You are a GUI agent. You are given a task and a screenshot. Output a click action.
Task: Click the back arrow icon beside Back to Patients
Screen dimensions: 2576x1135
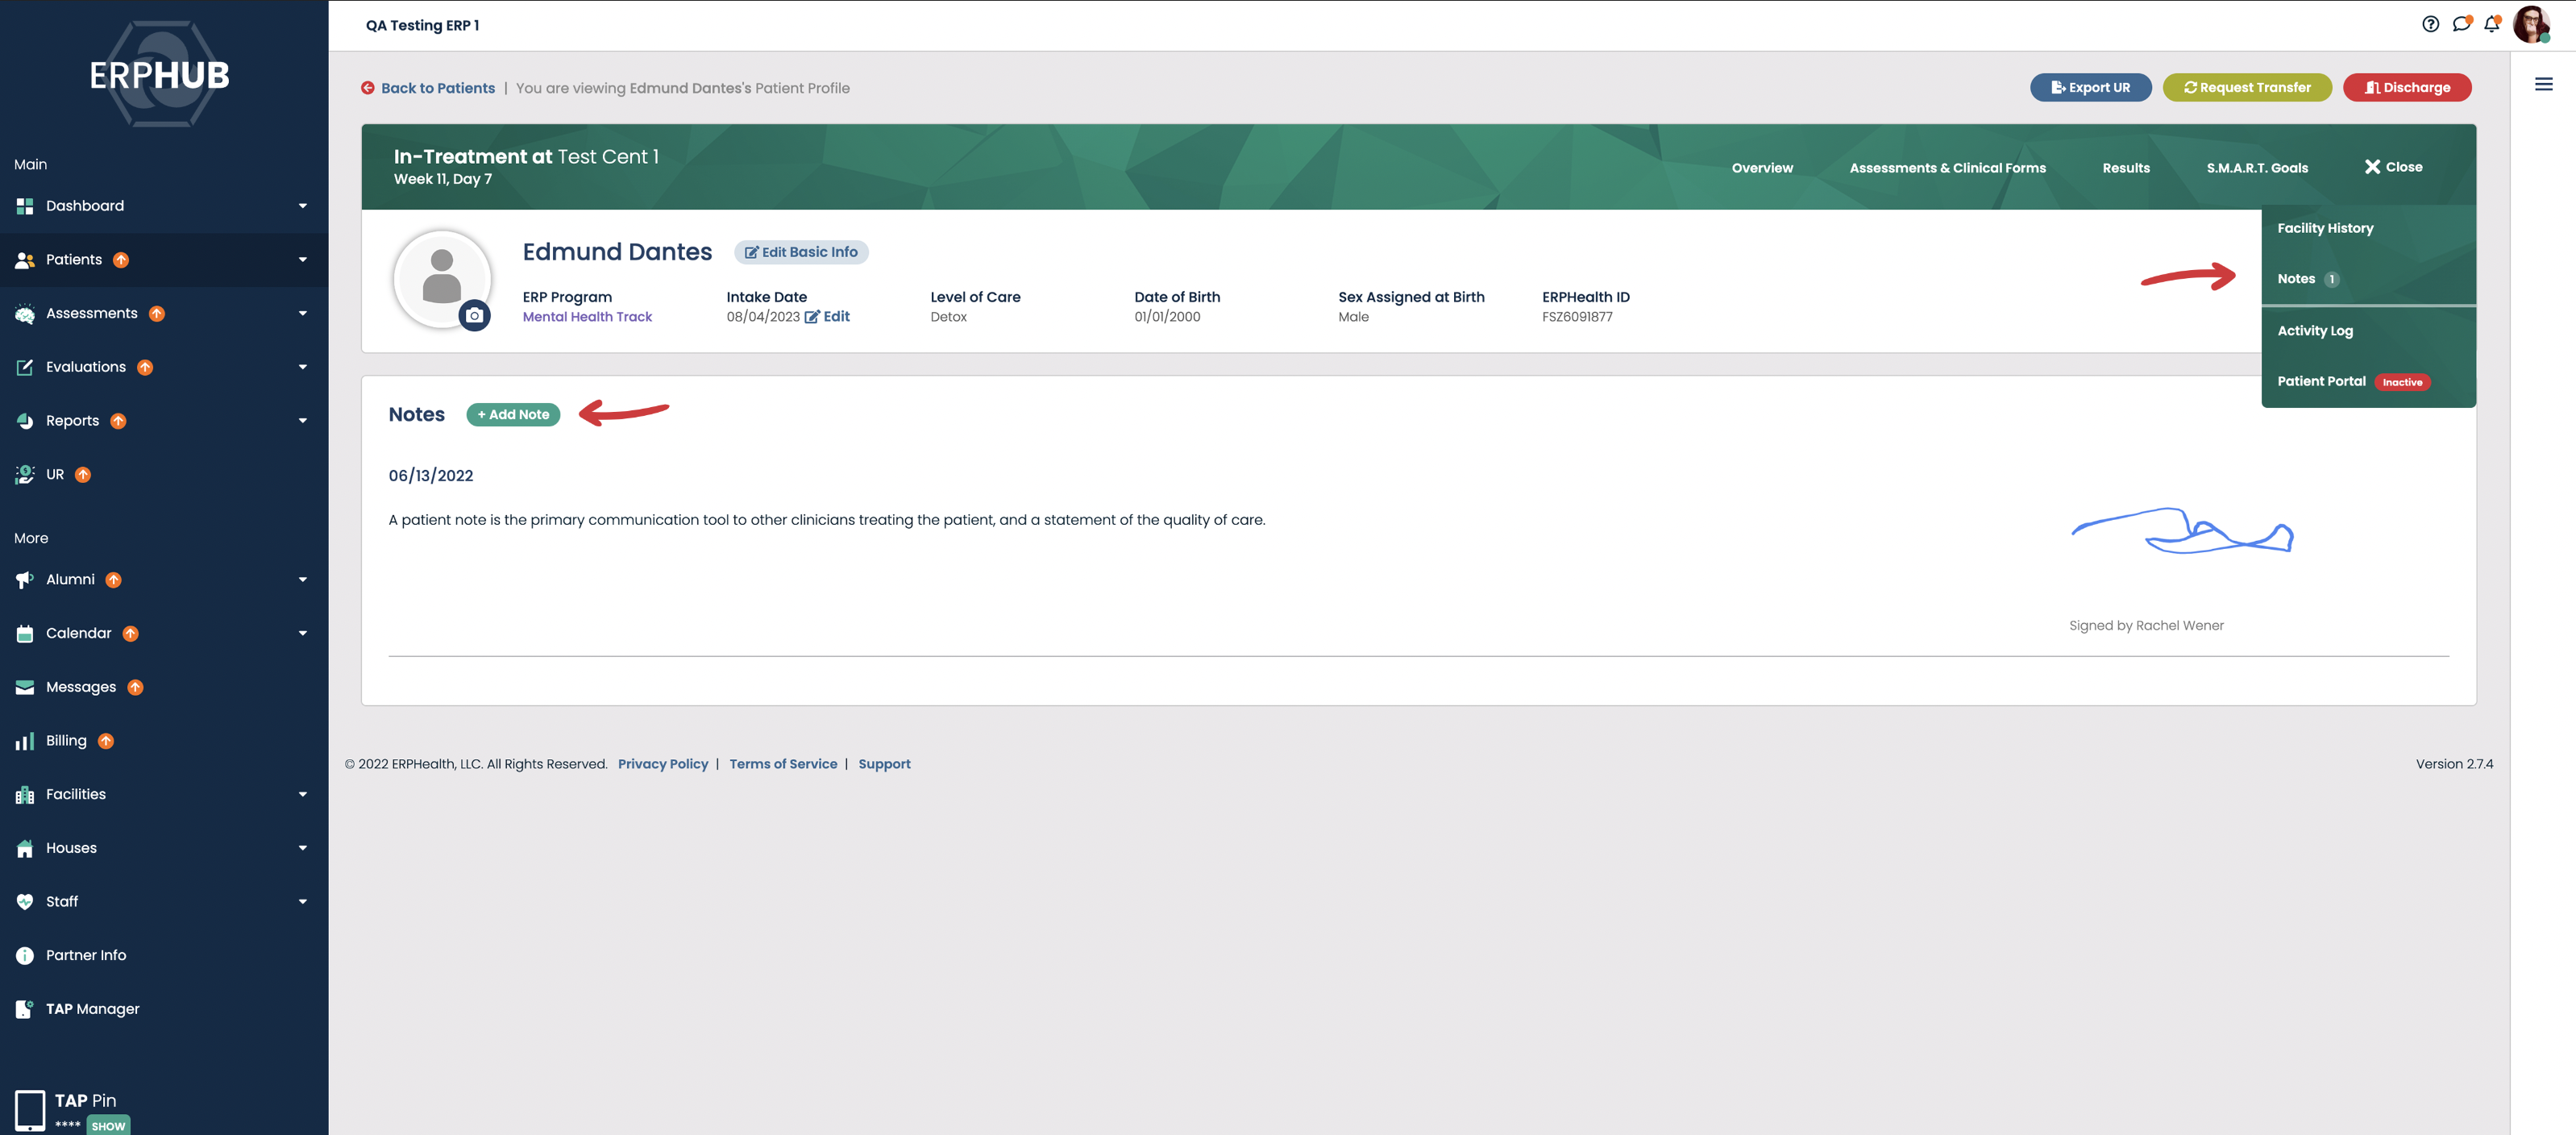pyautogui.click(x=368, y=88)
